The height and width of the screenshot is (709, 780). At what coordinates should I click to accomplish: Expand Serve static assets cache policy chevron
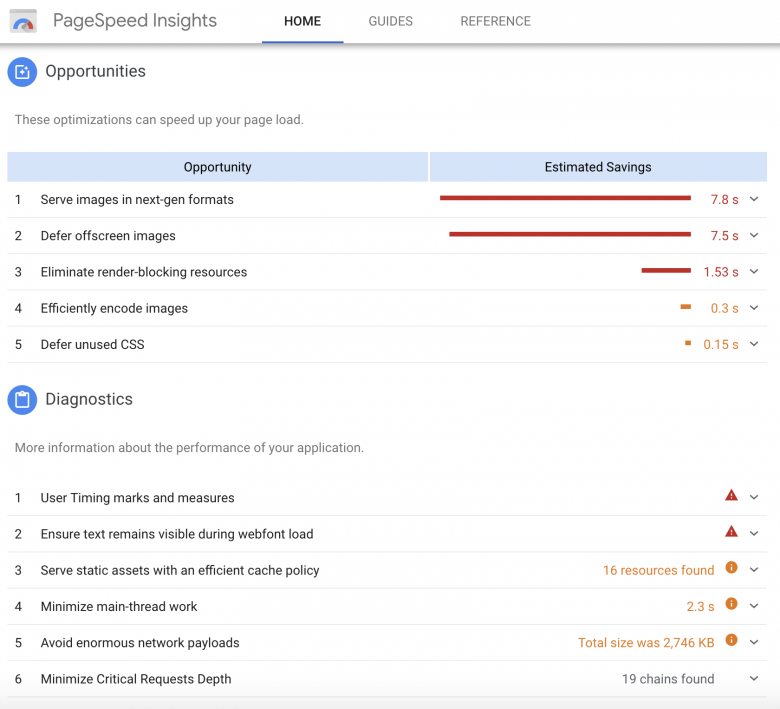tap(754, 570)
